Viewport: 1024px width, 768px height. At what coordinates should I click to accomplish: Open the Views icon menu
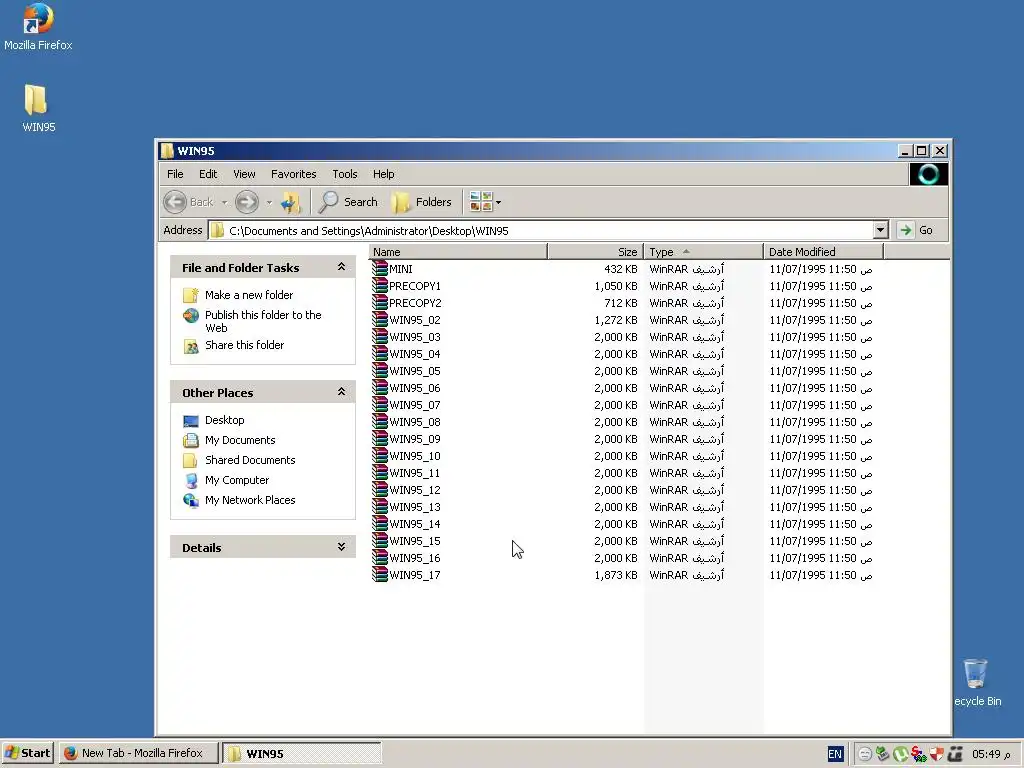coord(485,202)
